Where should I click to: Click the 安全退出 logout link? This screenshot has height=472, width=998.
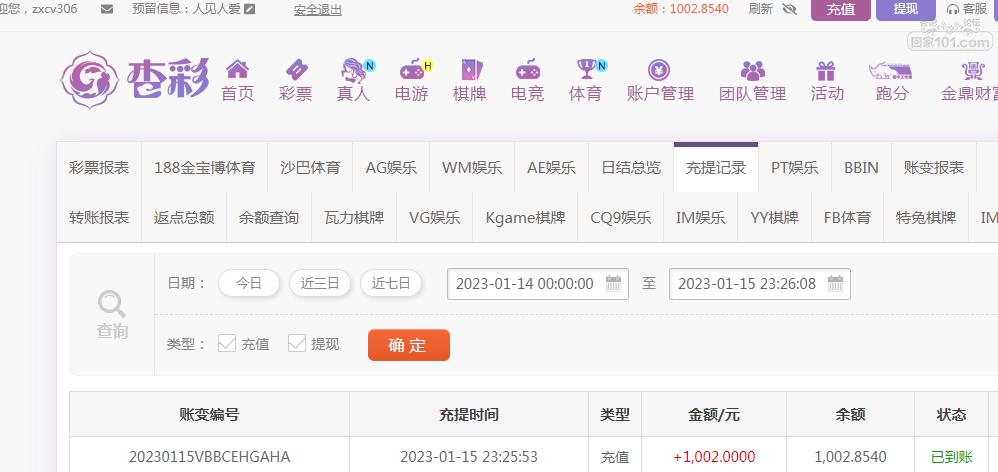[x=318, y=10]
